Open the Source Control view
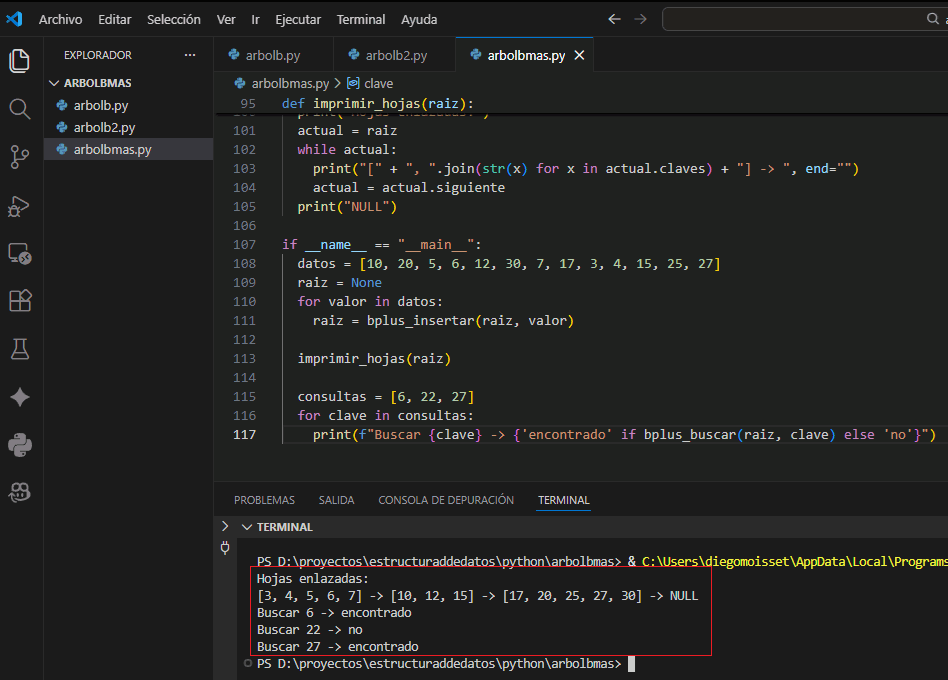 [19, 156]
